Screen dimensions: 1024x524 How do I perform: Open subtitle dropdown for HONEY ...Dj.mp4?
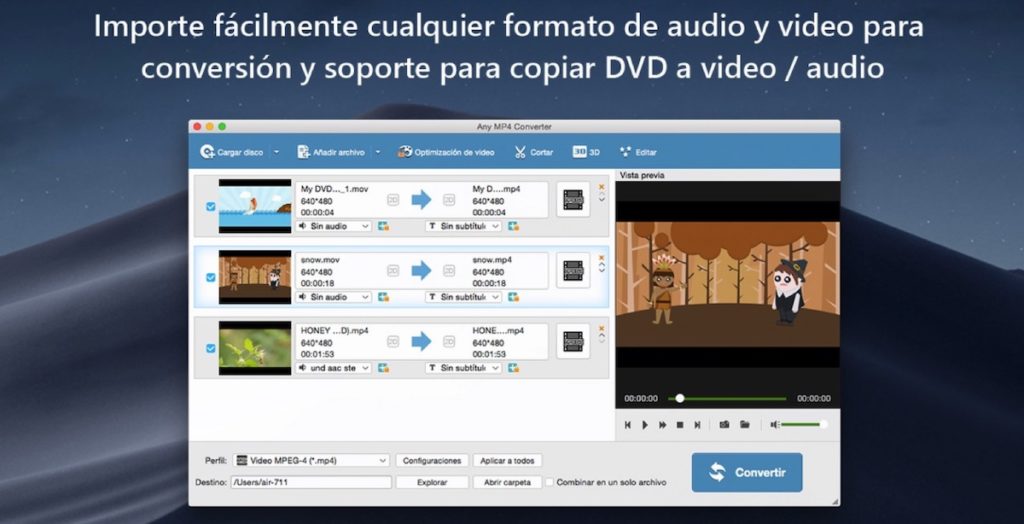click(x=464, y=368)
